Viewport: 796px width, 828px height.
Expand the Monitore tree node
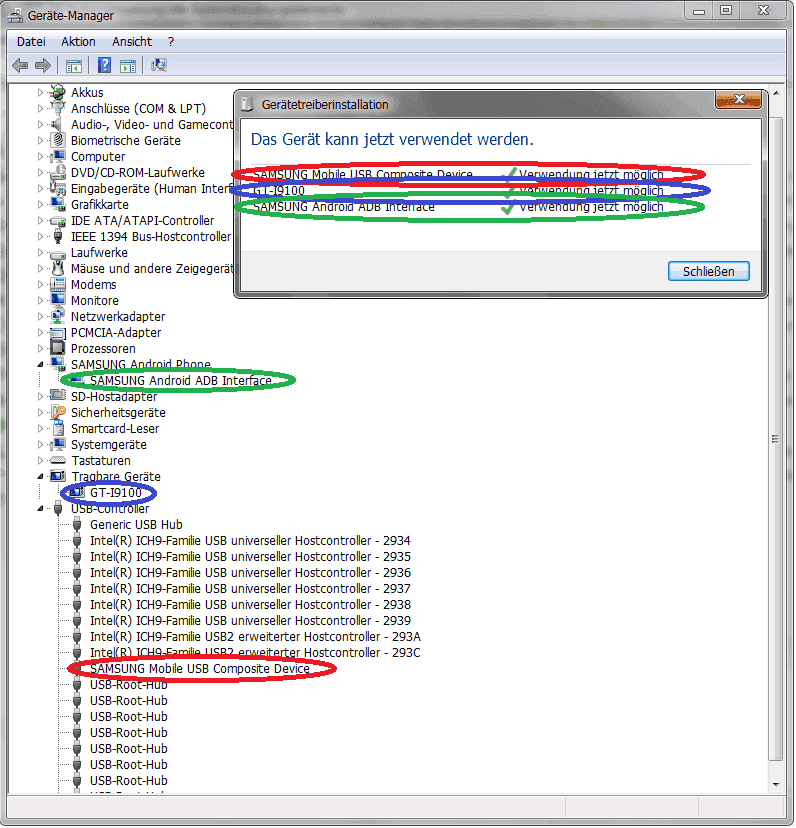click(40, 300)
